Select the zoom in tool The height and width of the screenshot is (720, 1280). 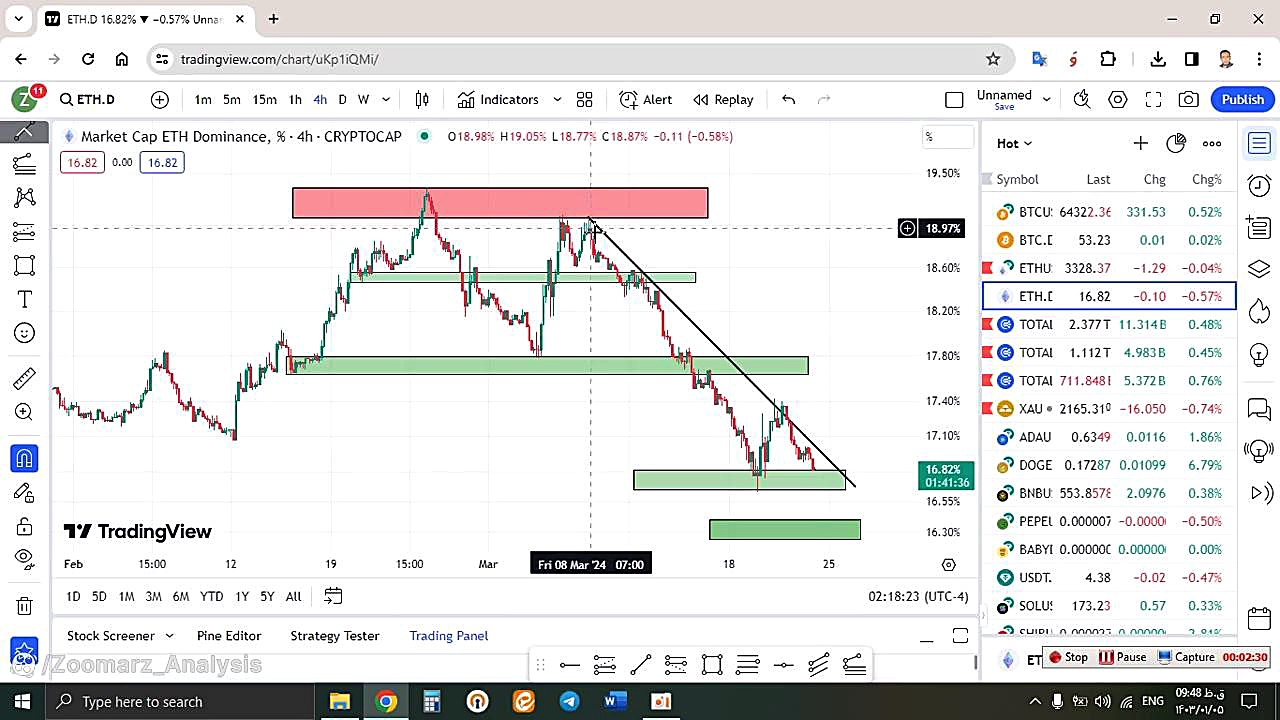tap(25, 412)
